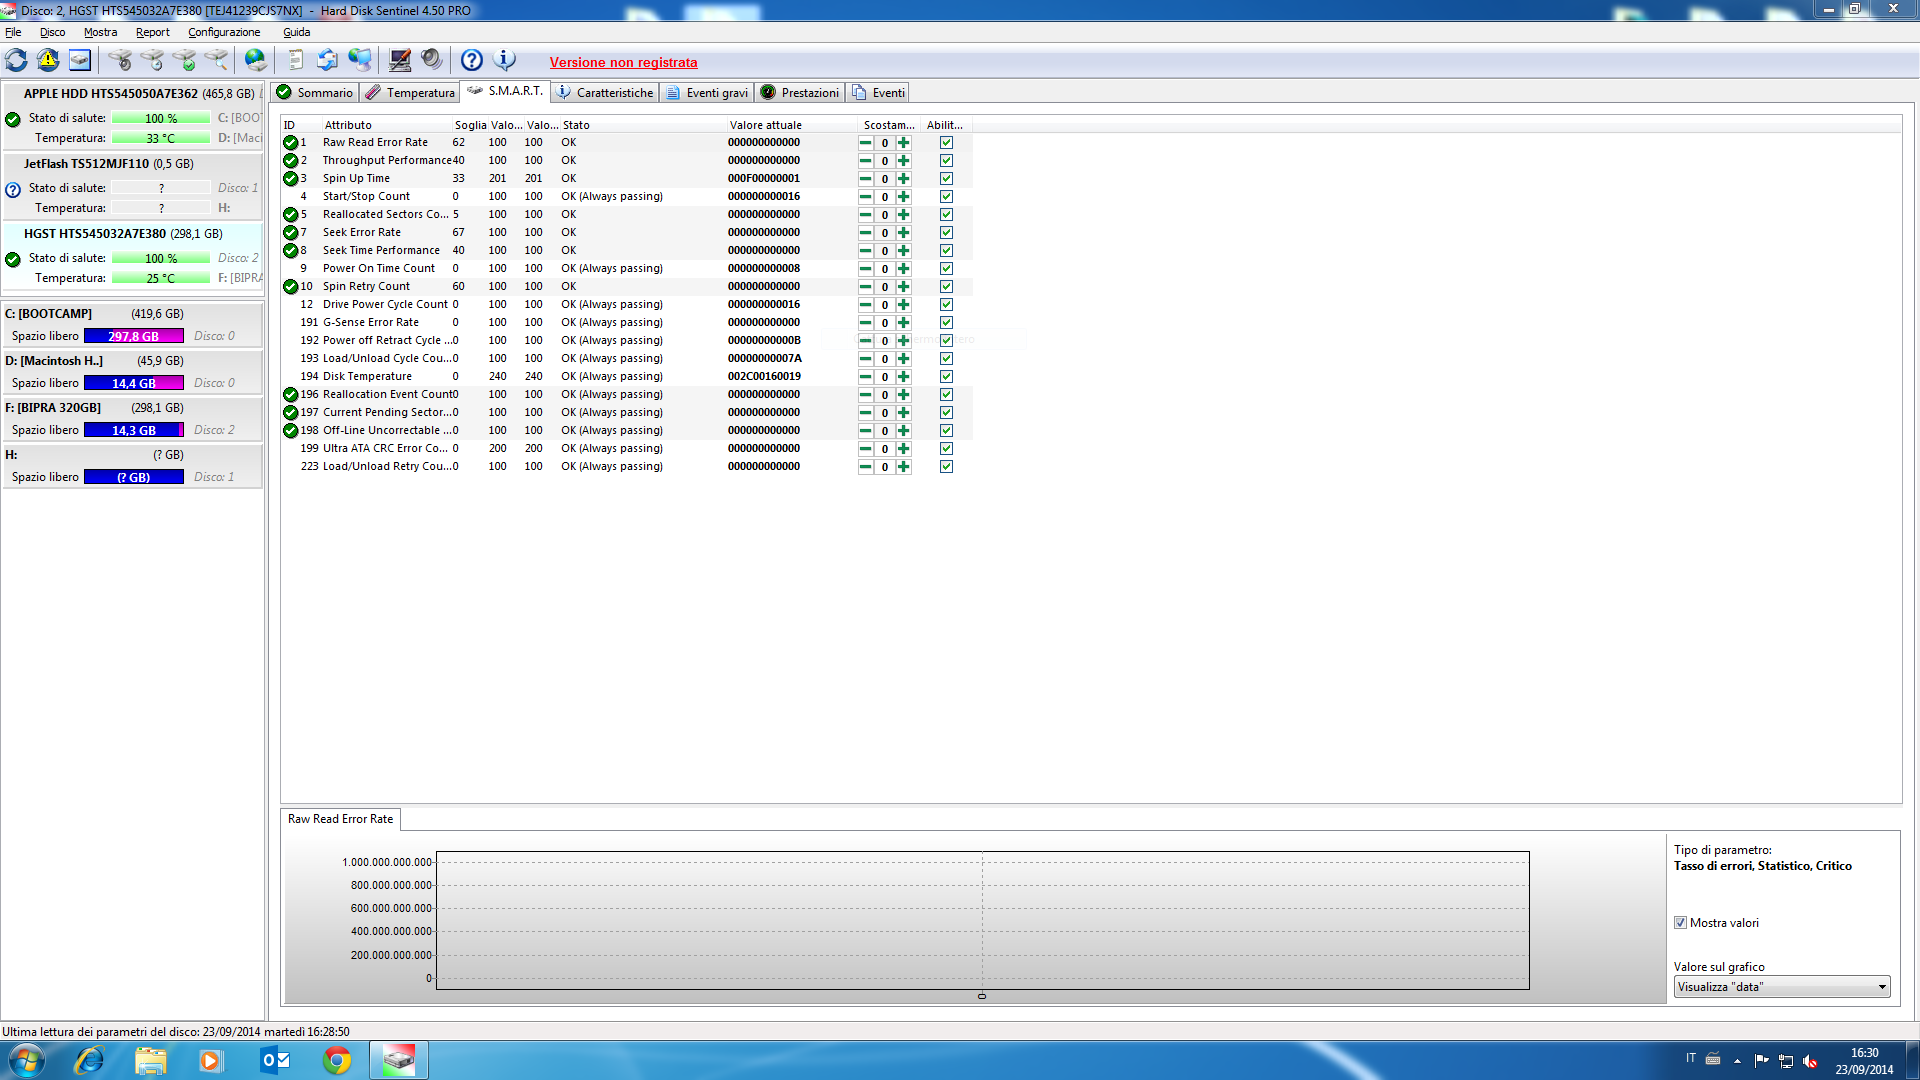This screenshot has height=1080, width=1920.
Task: Sort by the Valore attuale column header
Action: pos(792,125)
